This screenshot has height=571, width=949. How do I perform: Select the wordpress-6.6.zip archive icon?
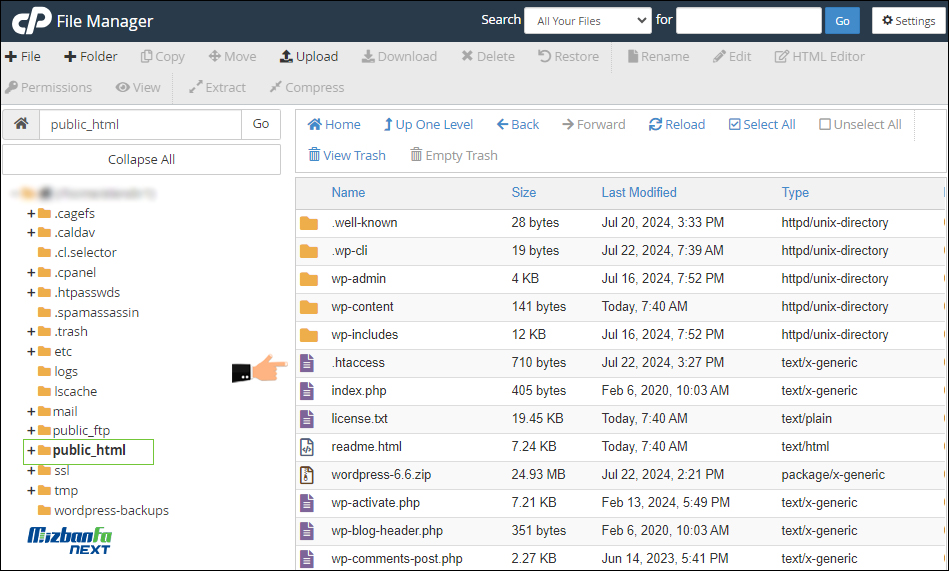point(307,475)
